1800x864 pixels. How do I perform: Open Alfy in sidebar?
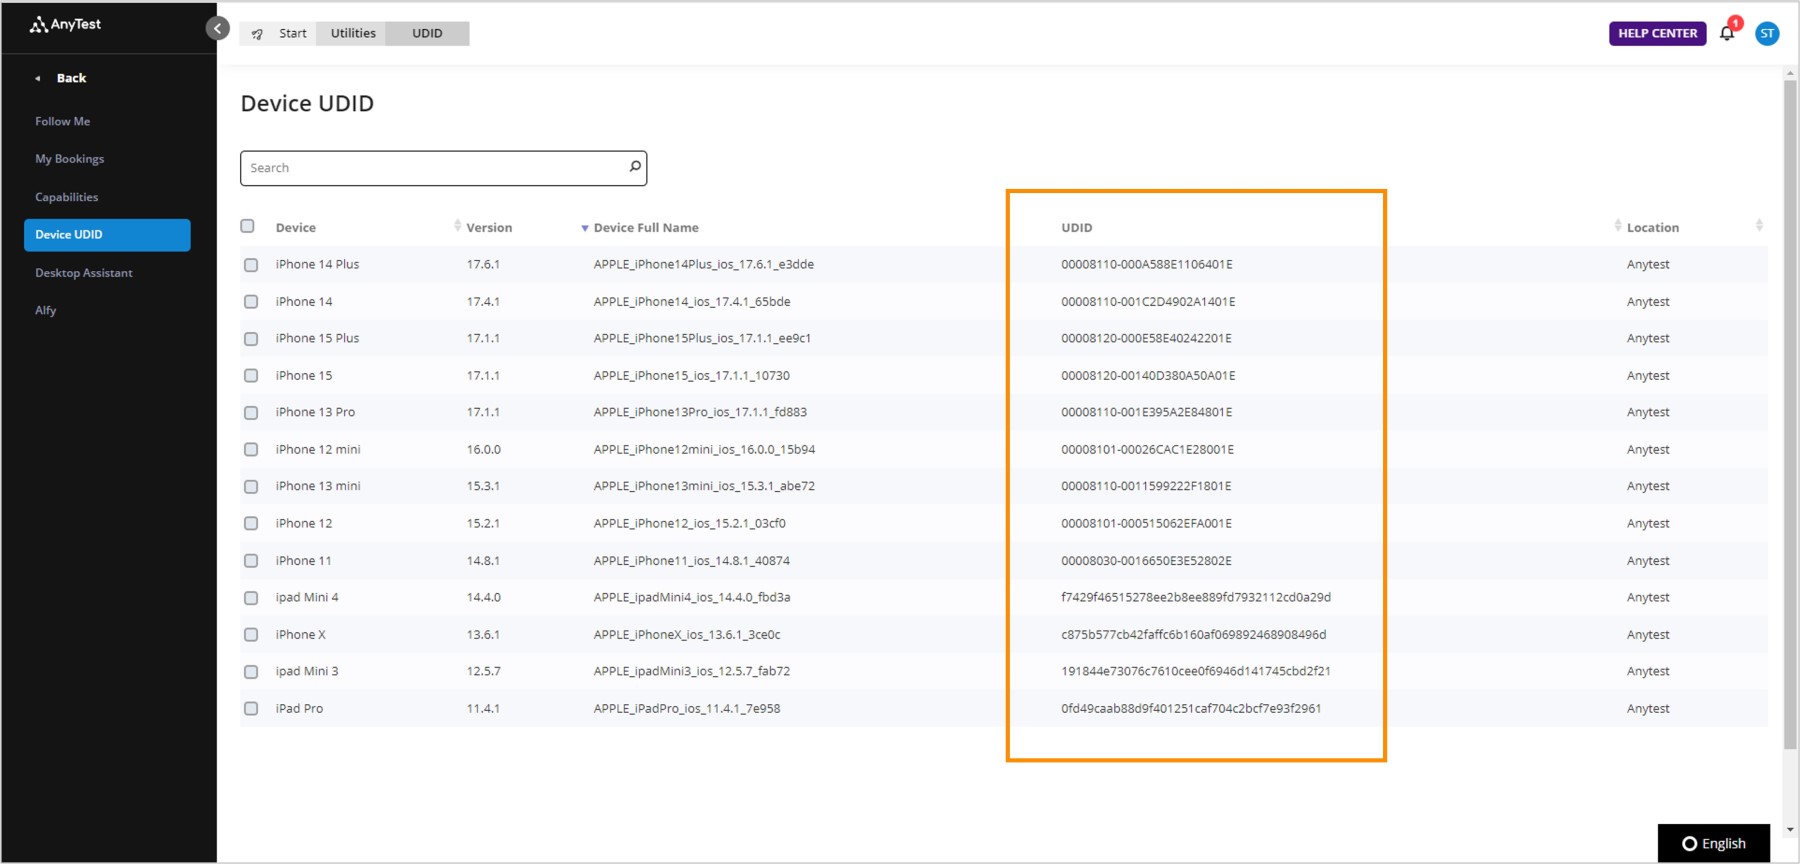(45, 310)
